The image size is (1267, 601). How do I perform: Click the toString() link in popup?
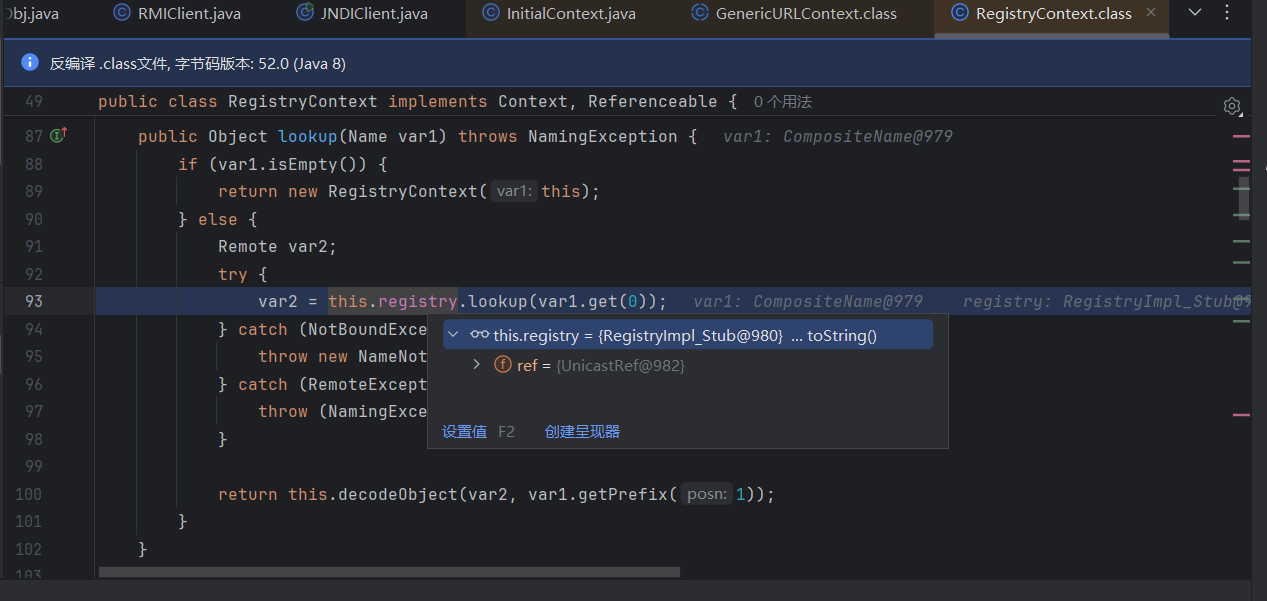tap(841, 336)
